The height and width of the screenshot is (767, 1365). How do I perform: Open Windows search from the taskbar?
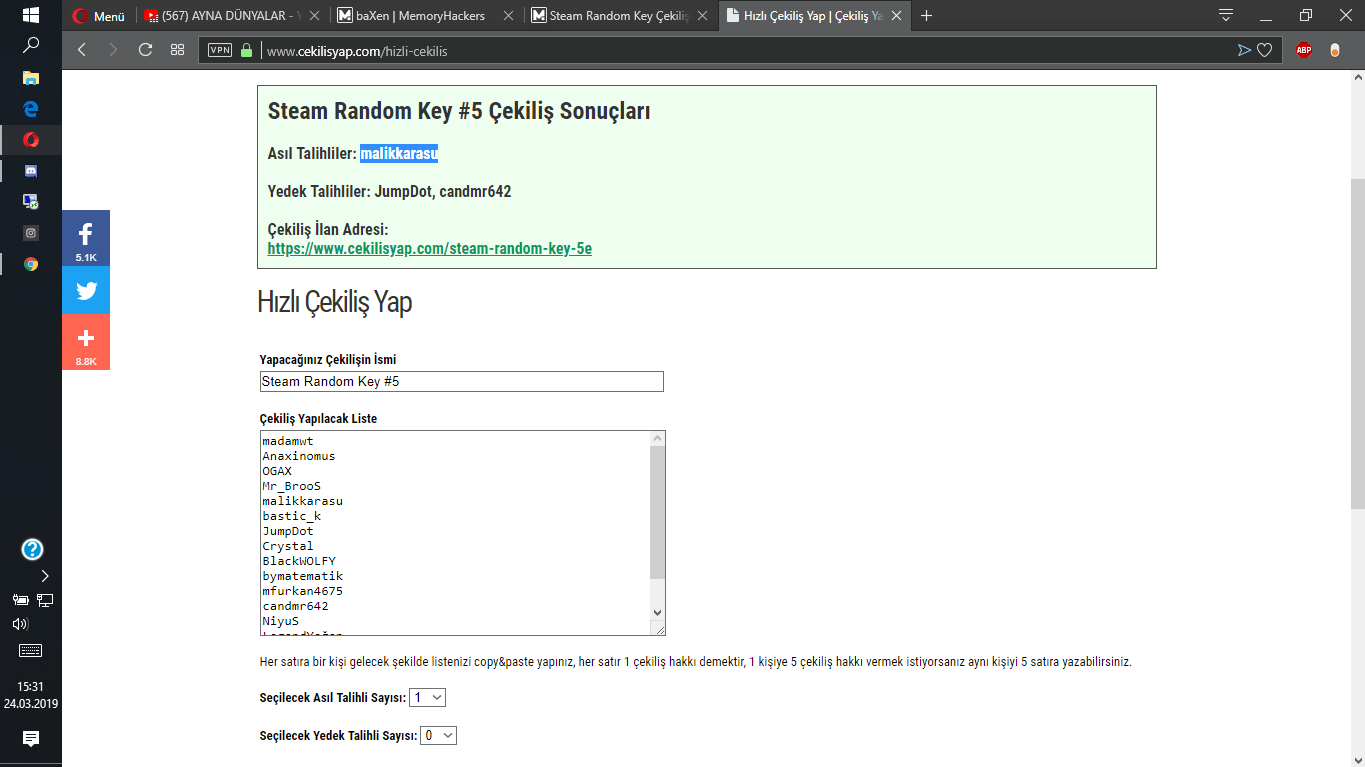(x=31, y=45)
